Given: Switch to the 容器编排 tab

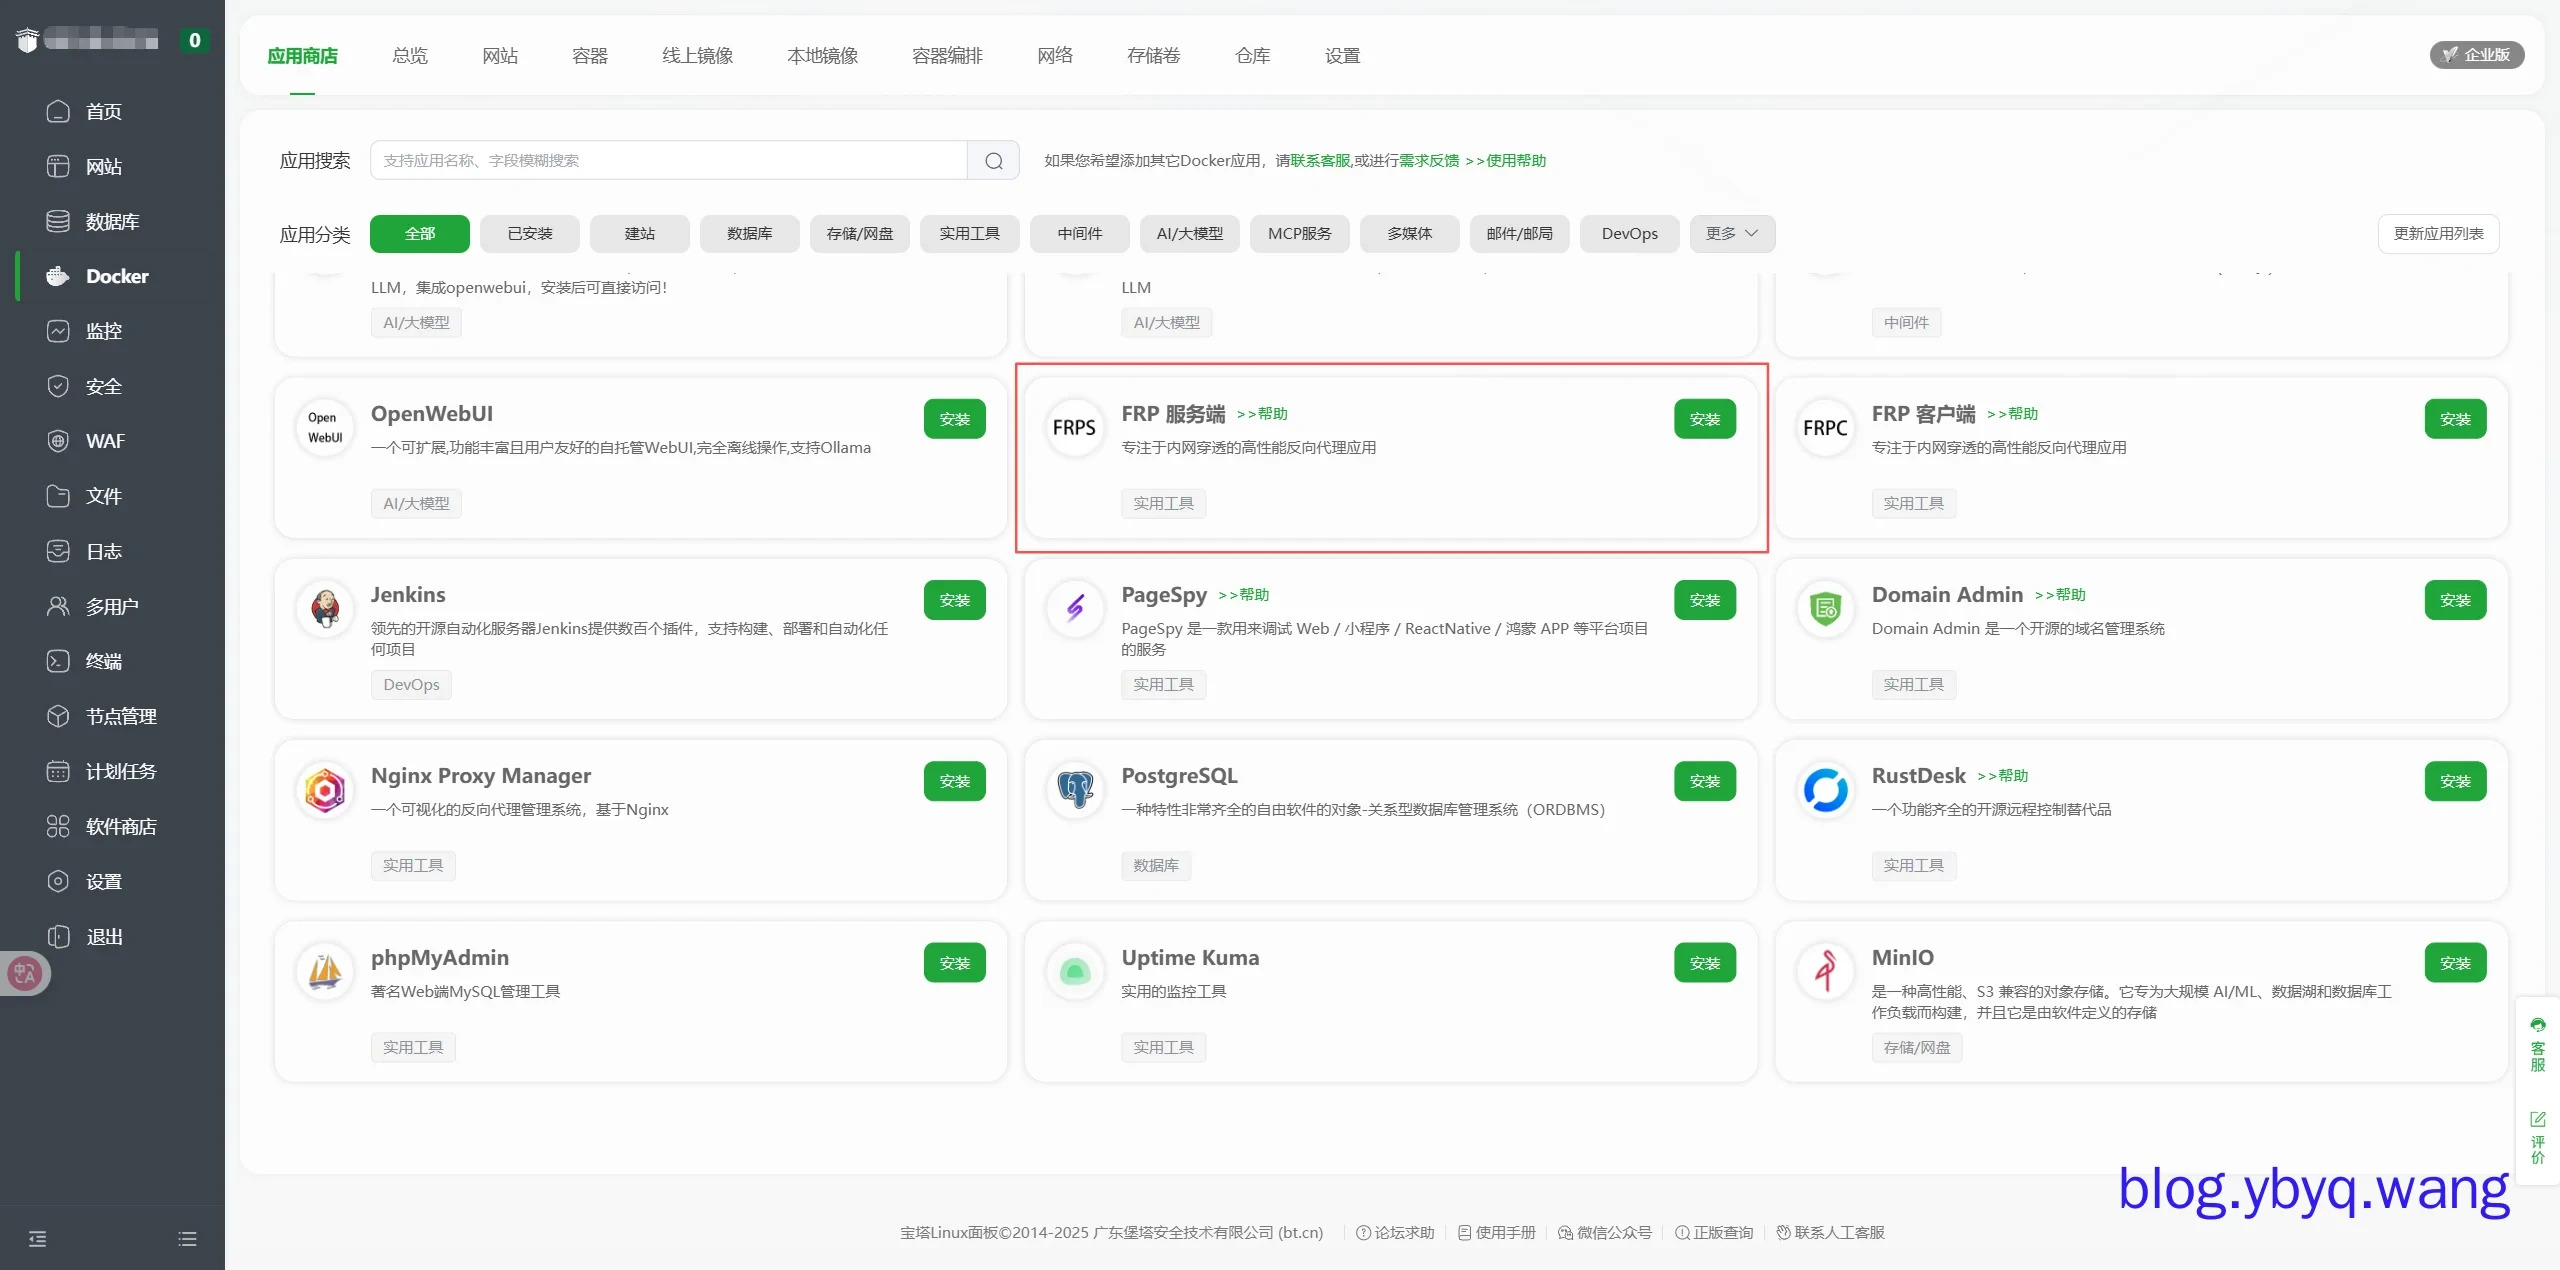Looking at the screenshot, I should click(948, 55).
